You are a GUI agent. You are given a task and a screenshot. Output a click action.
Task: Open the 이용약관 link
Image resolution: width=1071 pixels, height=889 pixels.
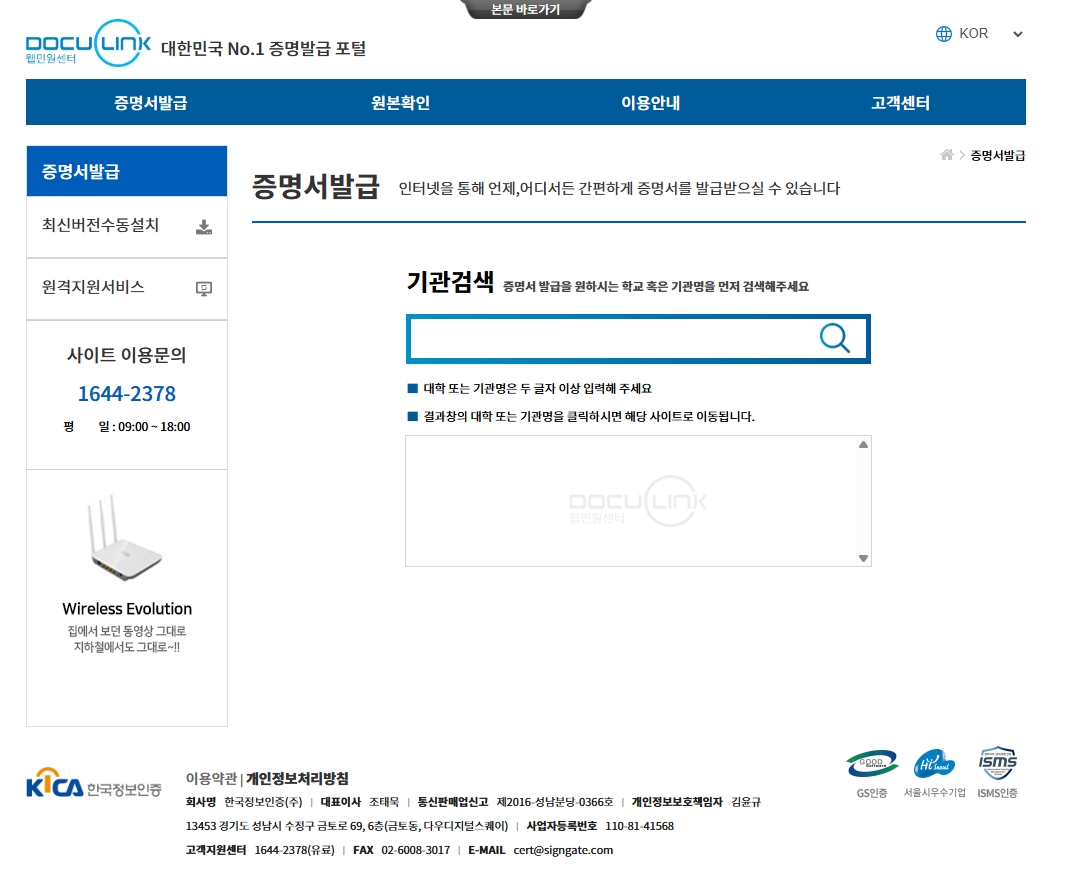click(207, 779)
